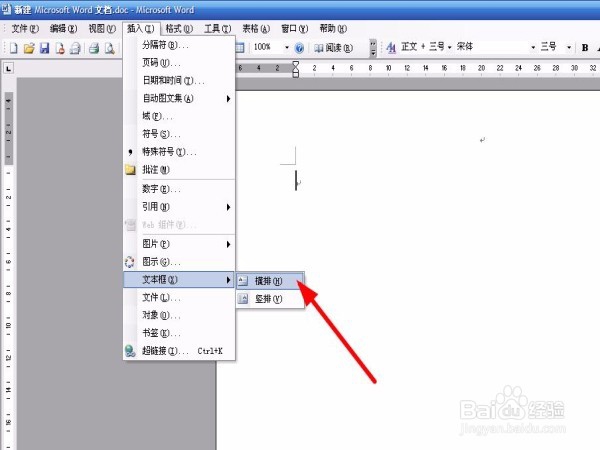
Task: Choose 日期和时间(T)... menu entry
Action: point(179,81)
